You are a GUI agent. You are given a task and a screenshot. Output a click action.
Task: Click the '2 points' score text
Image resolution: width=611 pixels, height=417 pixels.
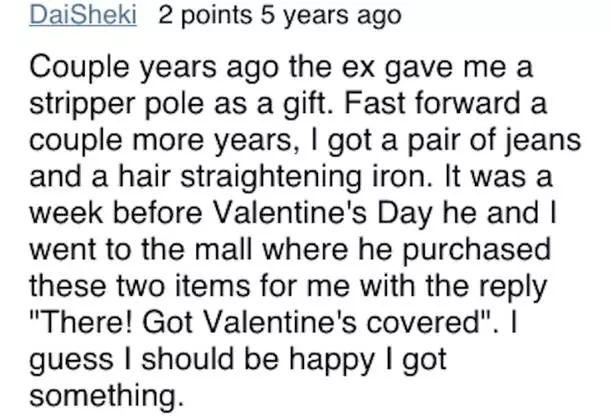205,16
